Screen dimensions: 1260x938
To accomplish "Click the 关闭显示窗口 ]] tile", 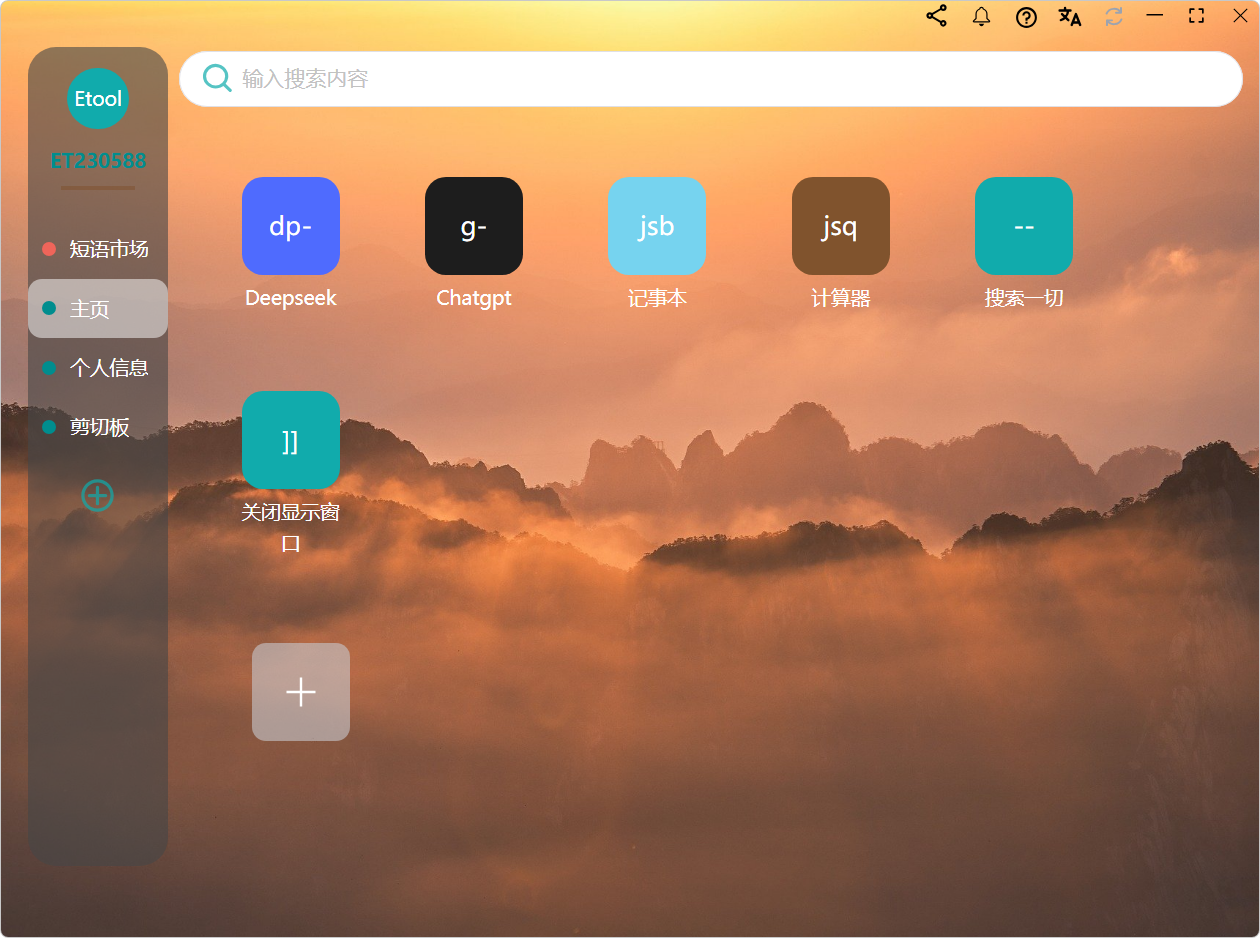I will point(291,440).
